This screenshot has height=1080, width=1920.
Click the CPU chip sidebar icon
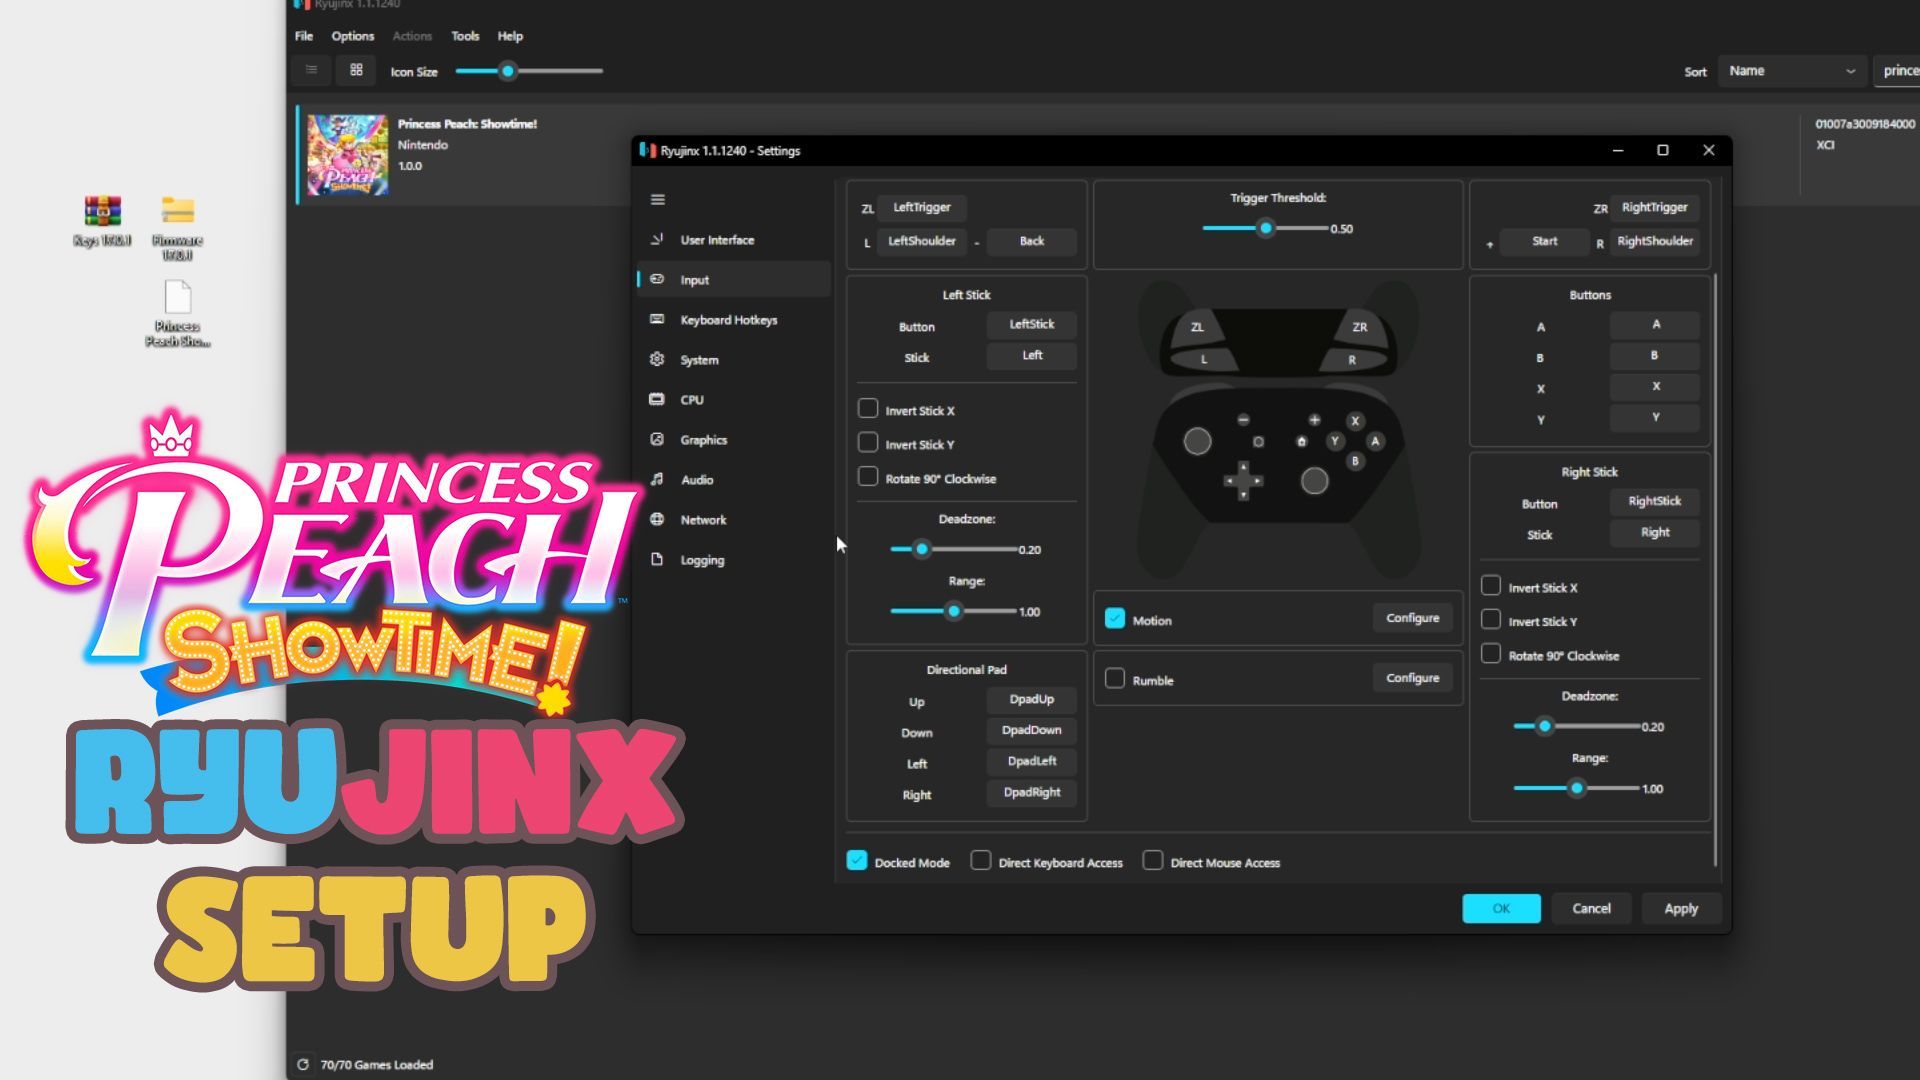click(x=657, y=400)
